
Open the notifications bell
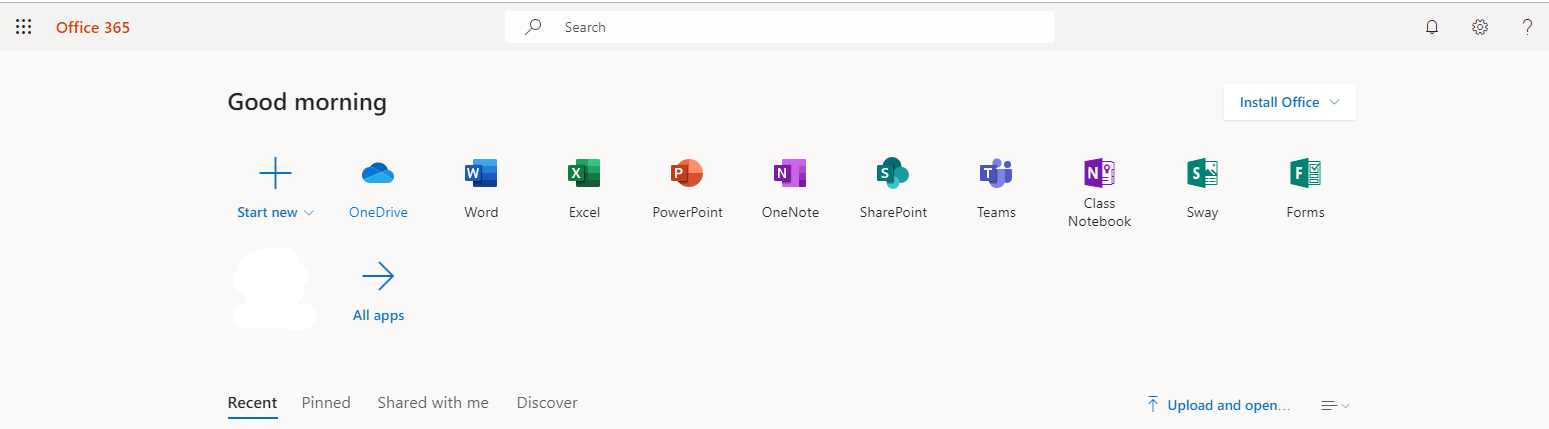coord(1432,27)
